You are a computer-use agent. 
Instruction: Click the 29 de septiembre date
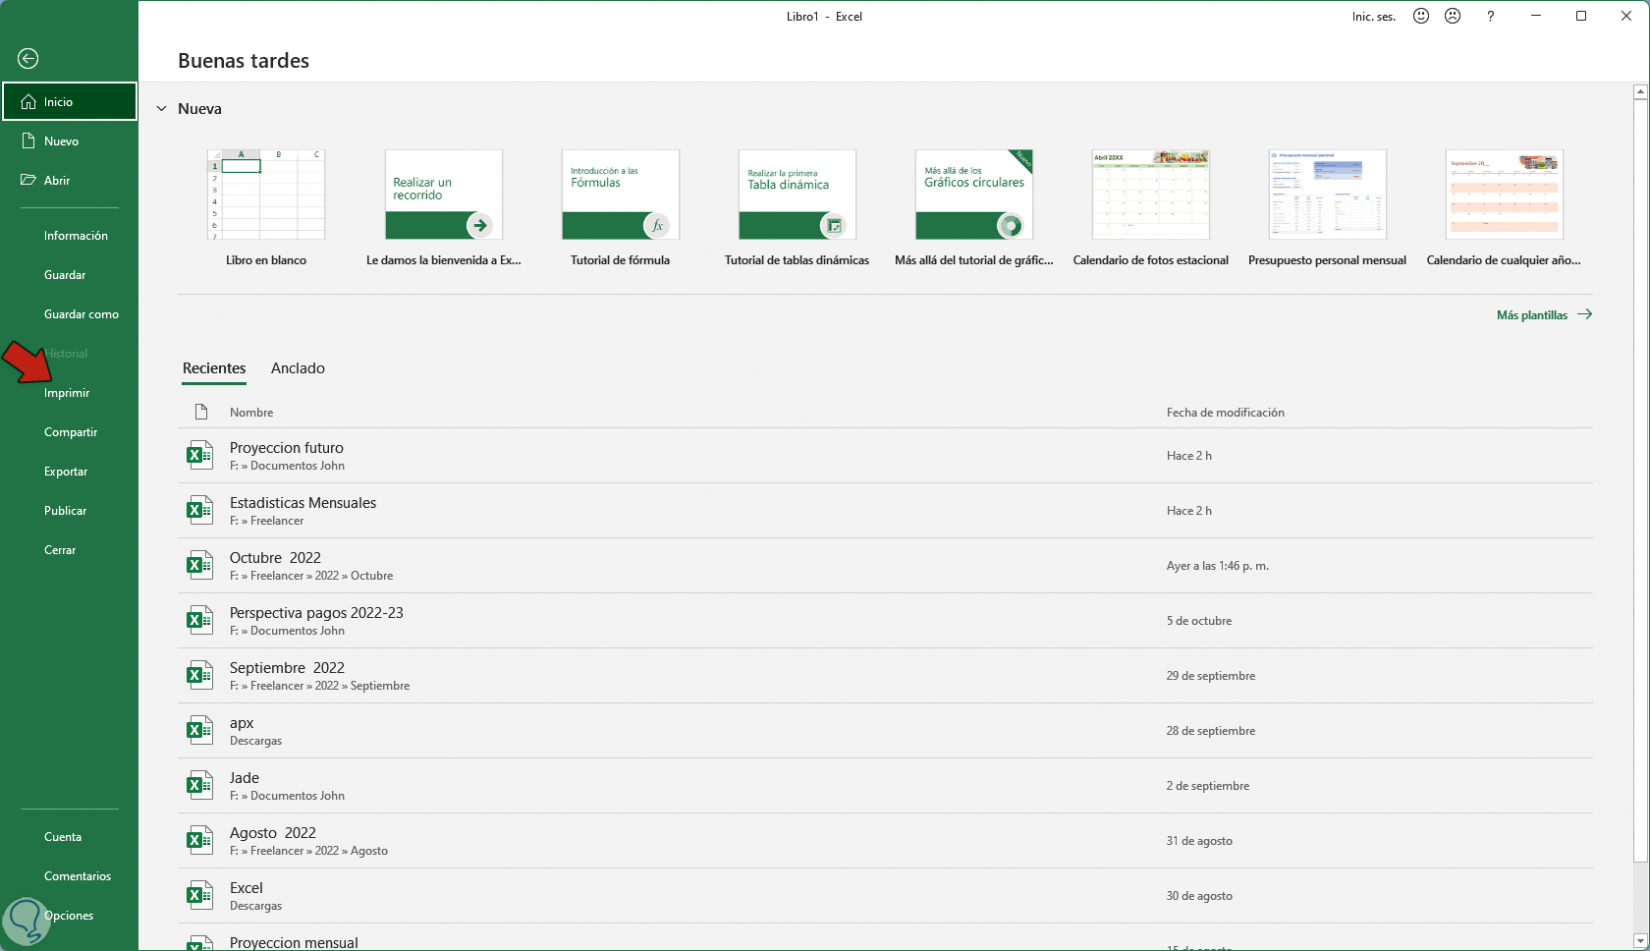(x=1211, y=676)
